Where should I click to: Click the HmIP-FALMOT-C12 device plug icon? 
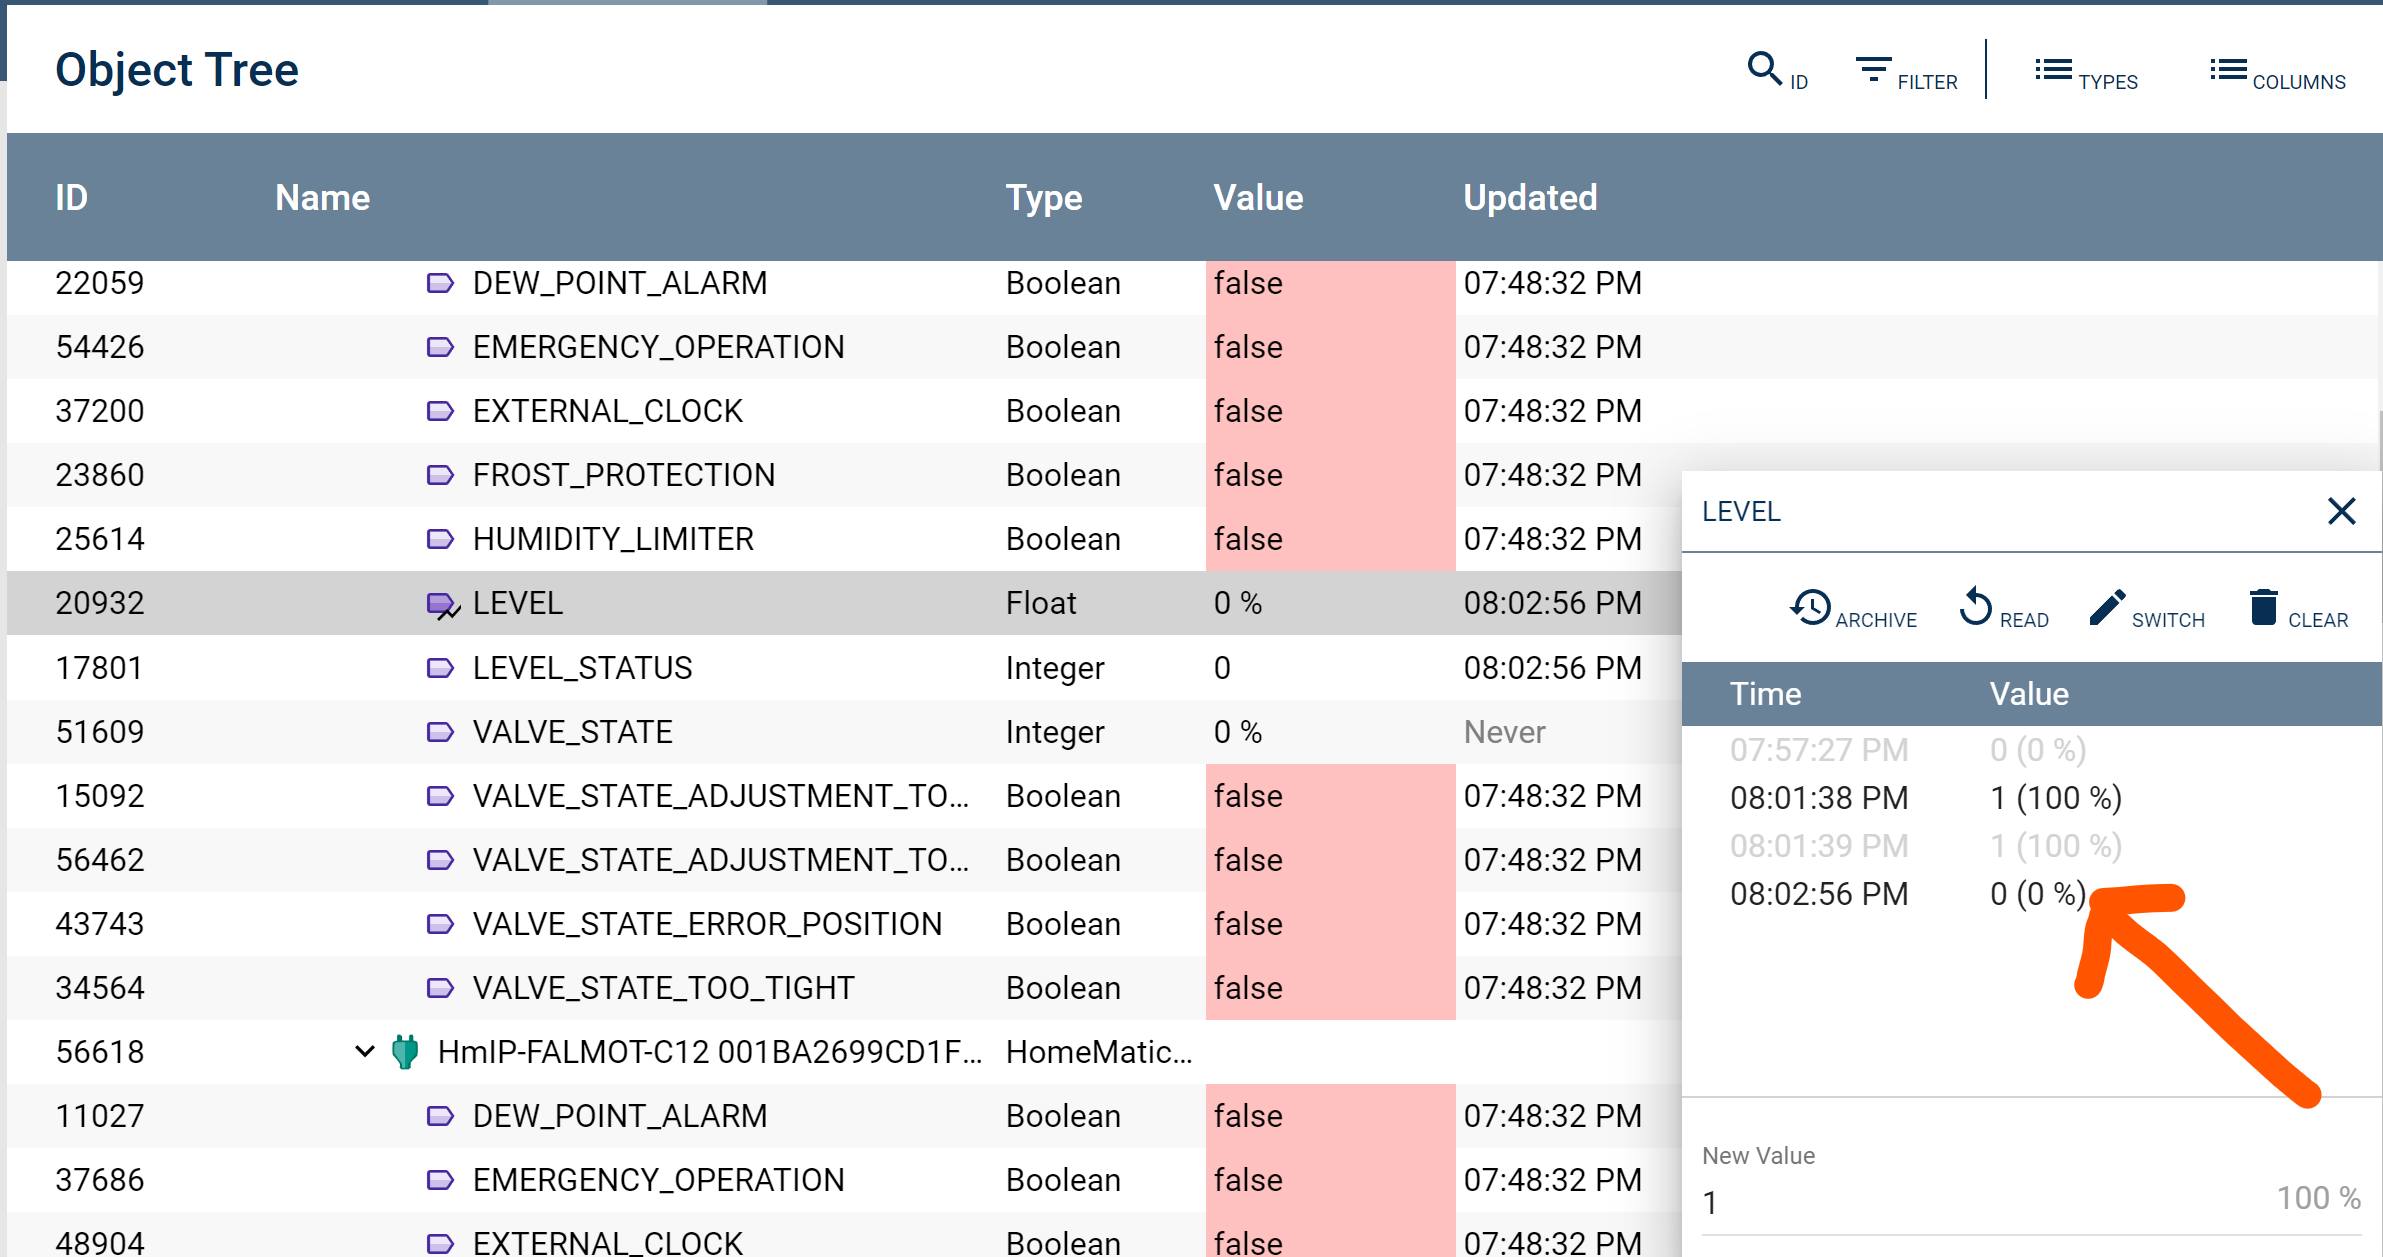click(x=405, y=1051)
